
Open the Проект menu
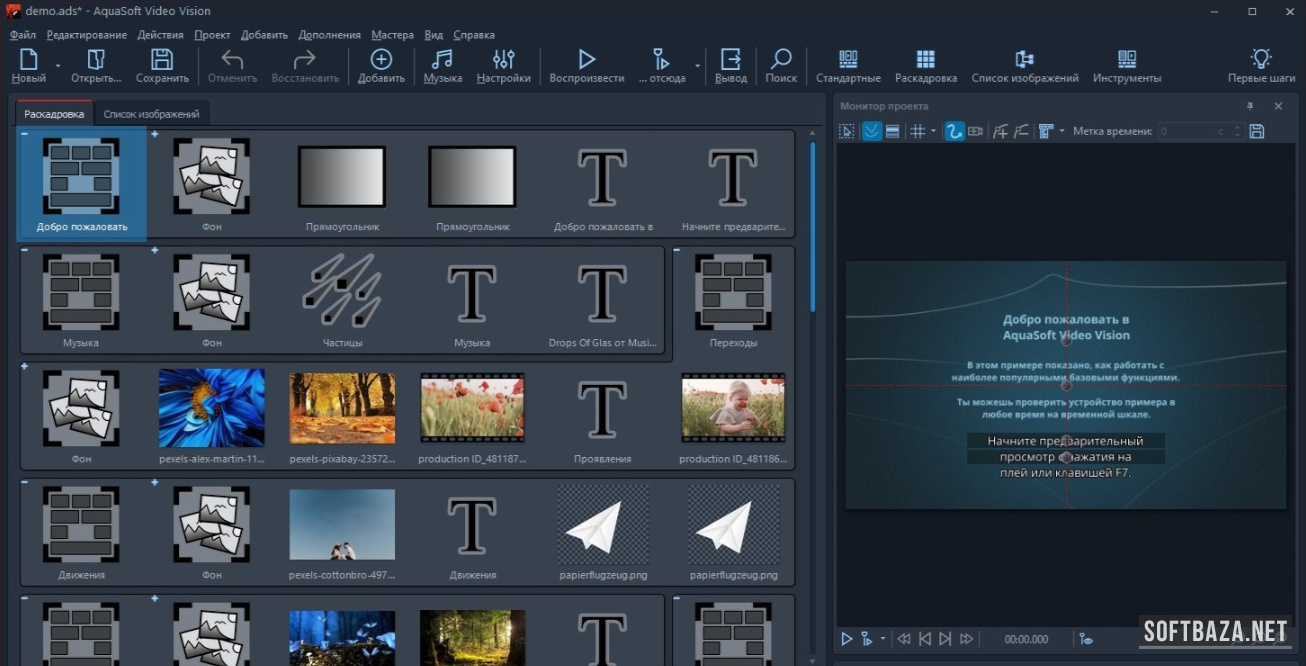(x=212, y=35)
